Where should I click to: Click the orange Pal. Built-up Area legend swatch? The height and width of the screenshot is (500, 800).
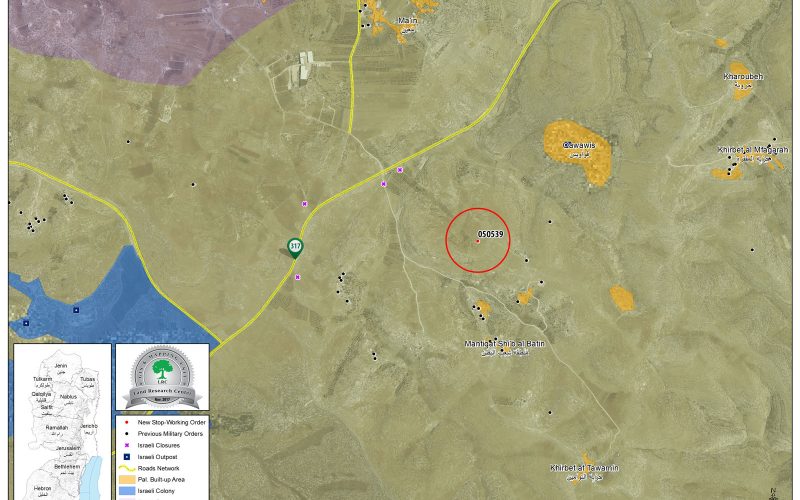click(x=126, y=480)
